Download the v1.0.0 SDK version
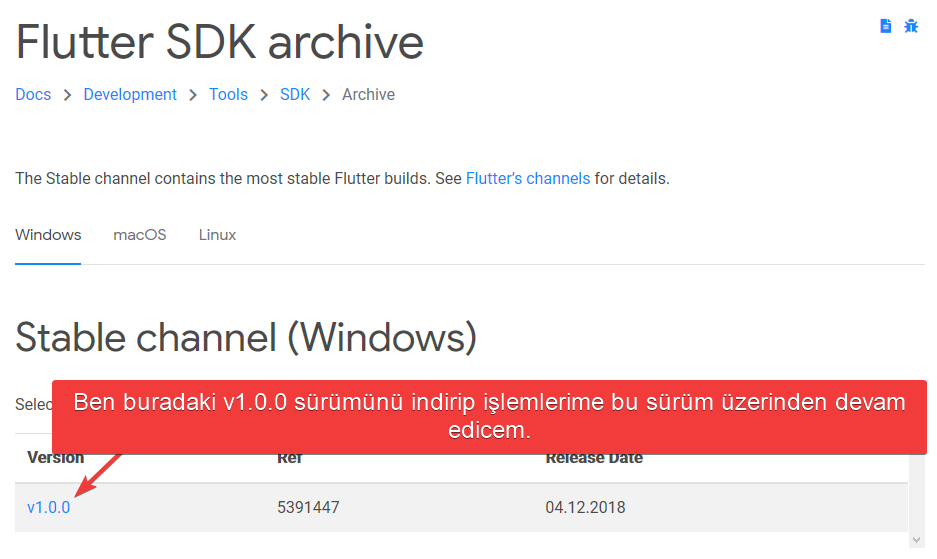 [x=48, y=507]
